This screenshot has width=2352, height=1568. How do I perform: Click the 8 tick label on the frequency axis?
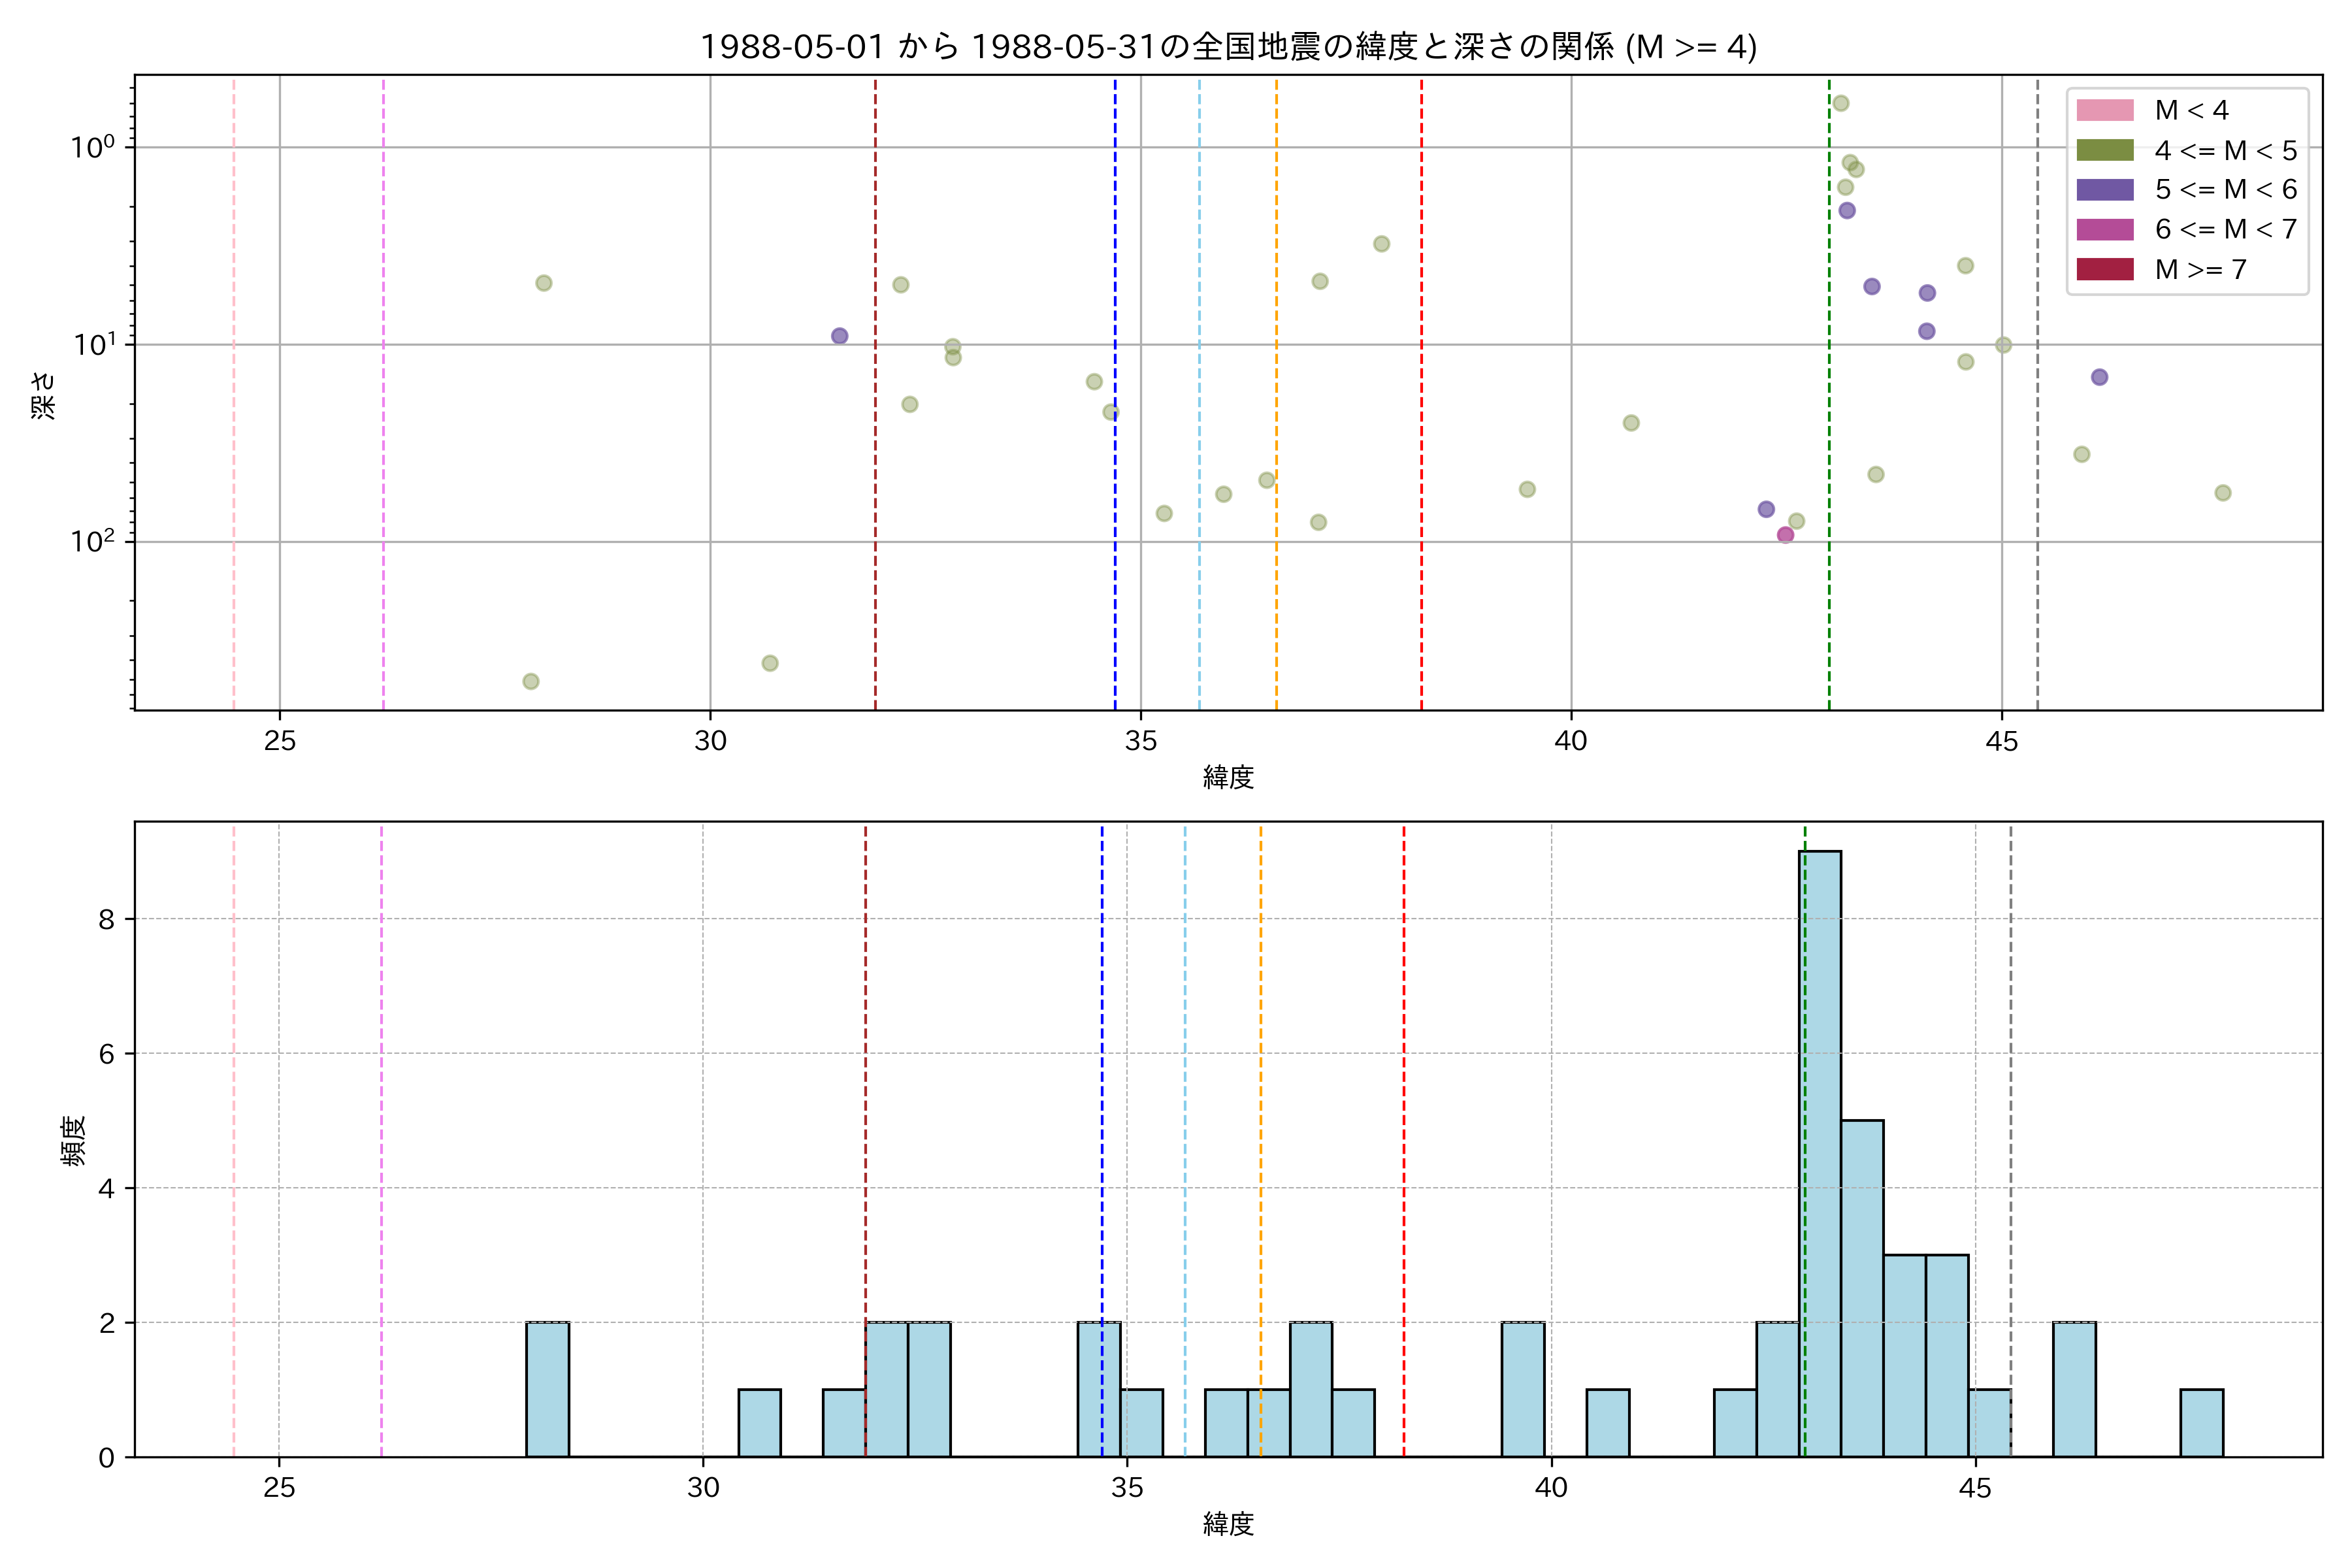[x=106, y=919]
